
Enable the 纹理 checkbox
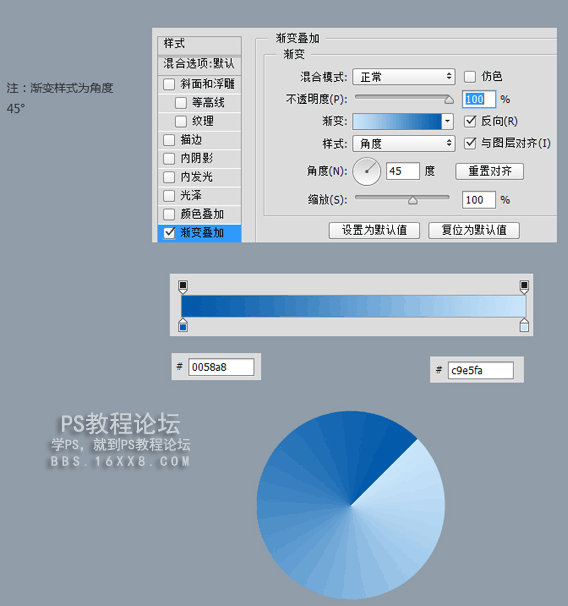(x=180, y=121)
